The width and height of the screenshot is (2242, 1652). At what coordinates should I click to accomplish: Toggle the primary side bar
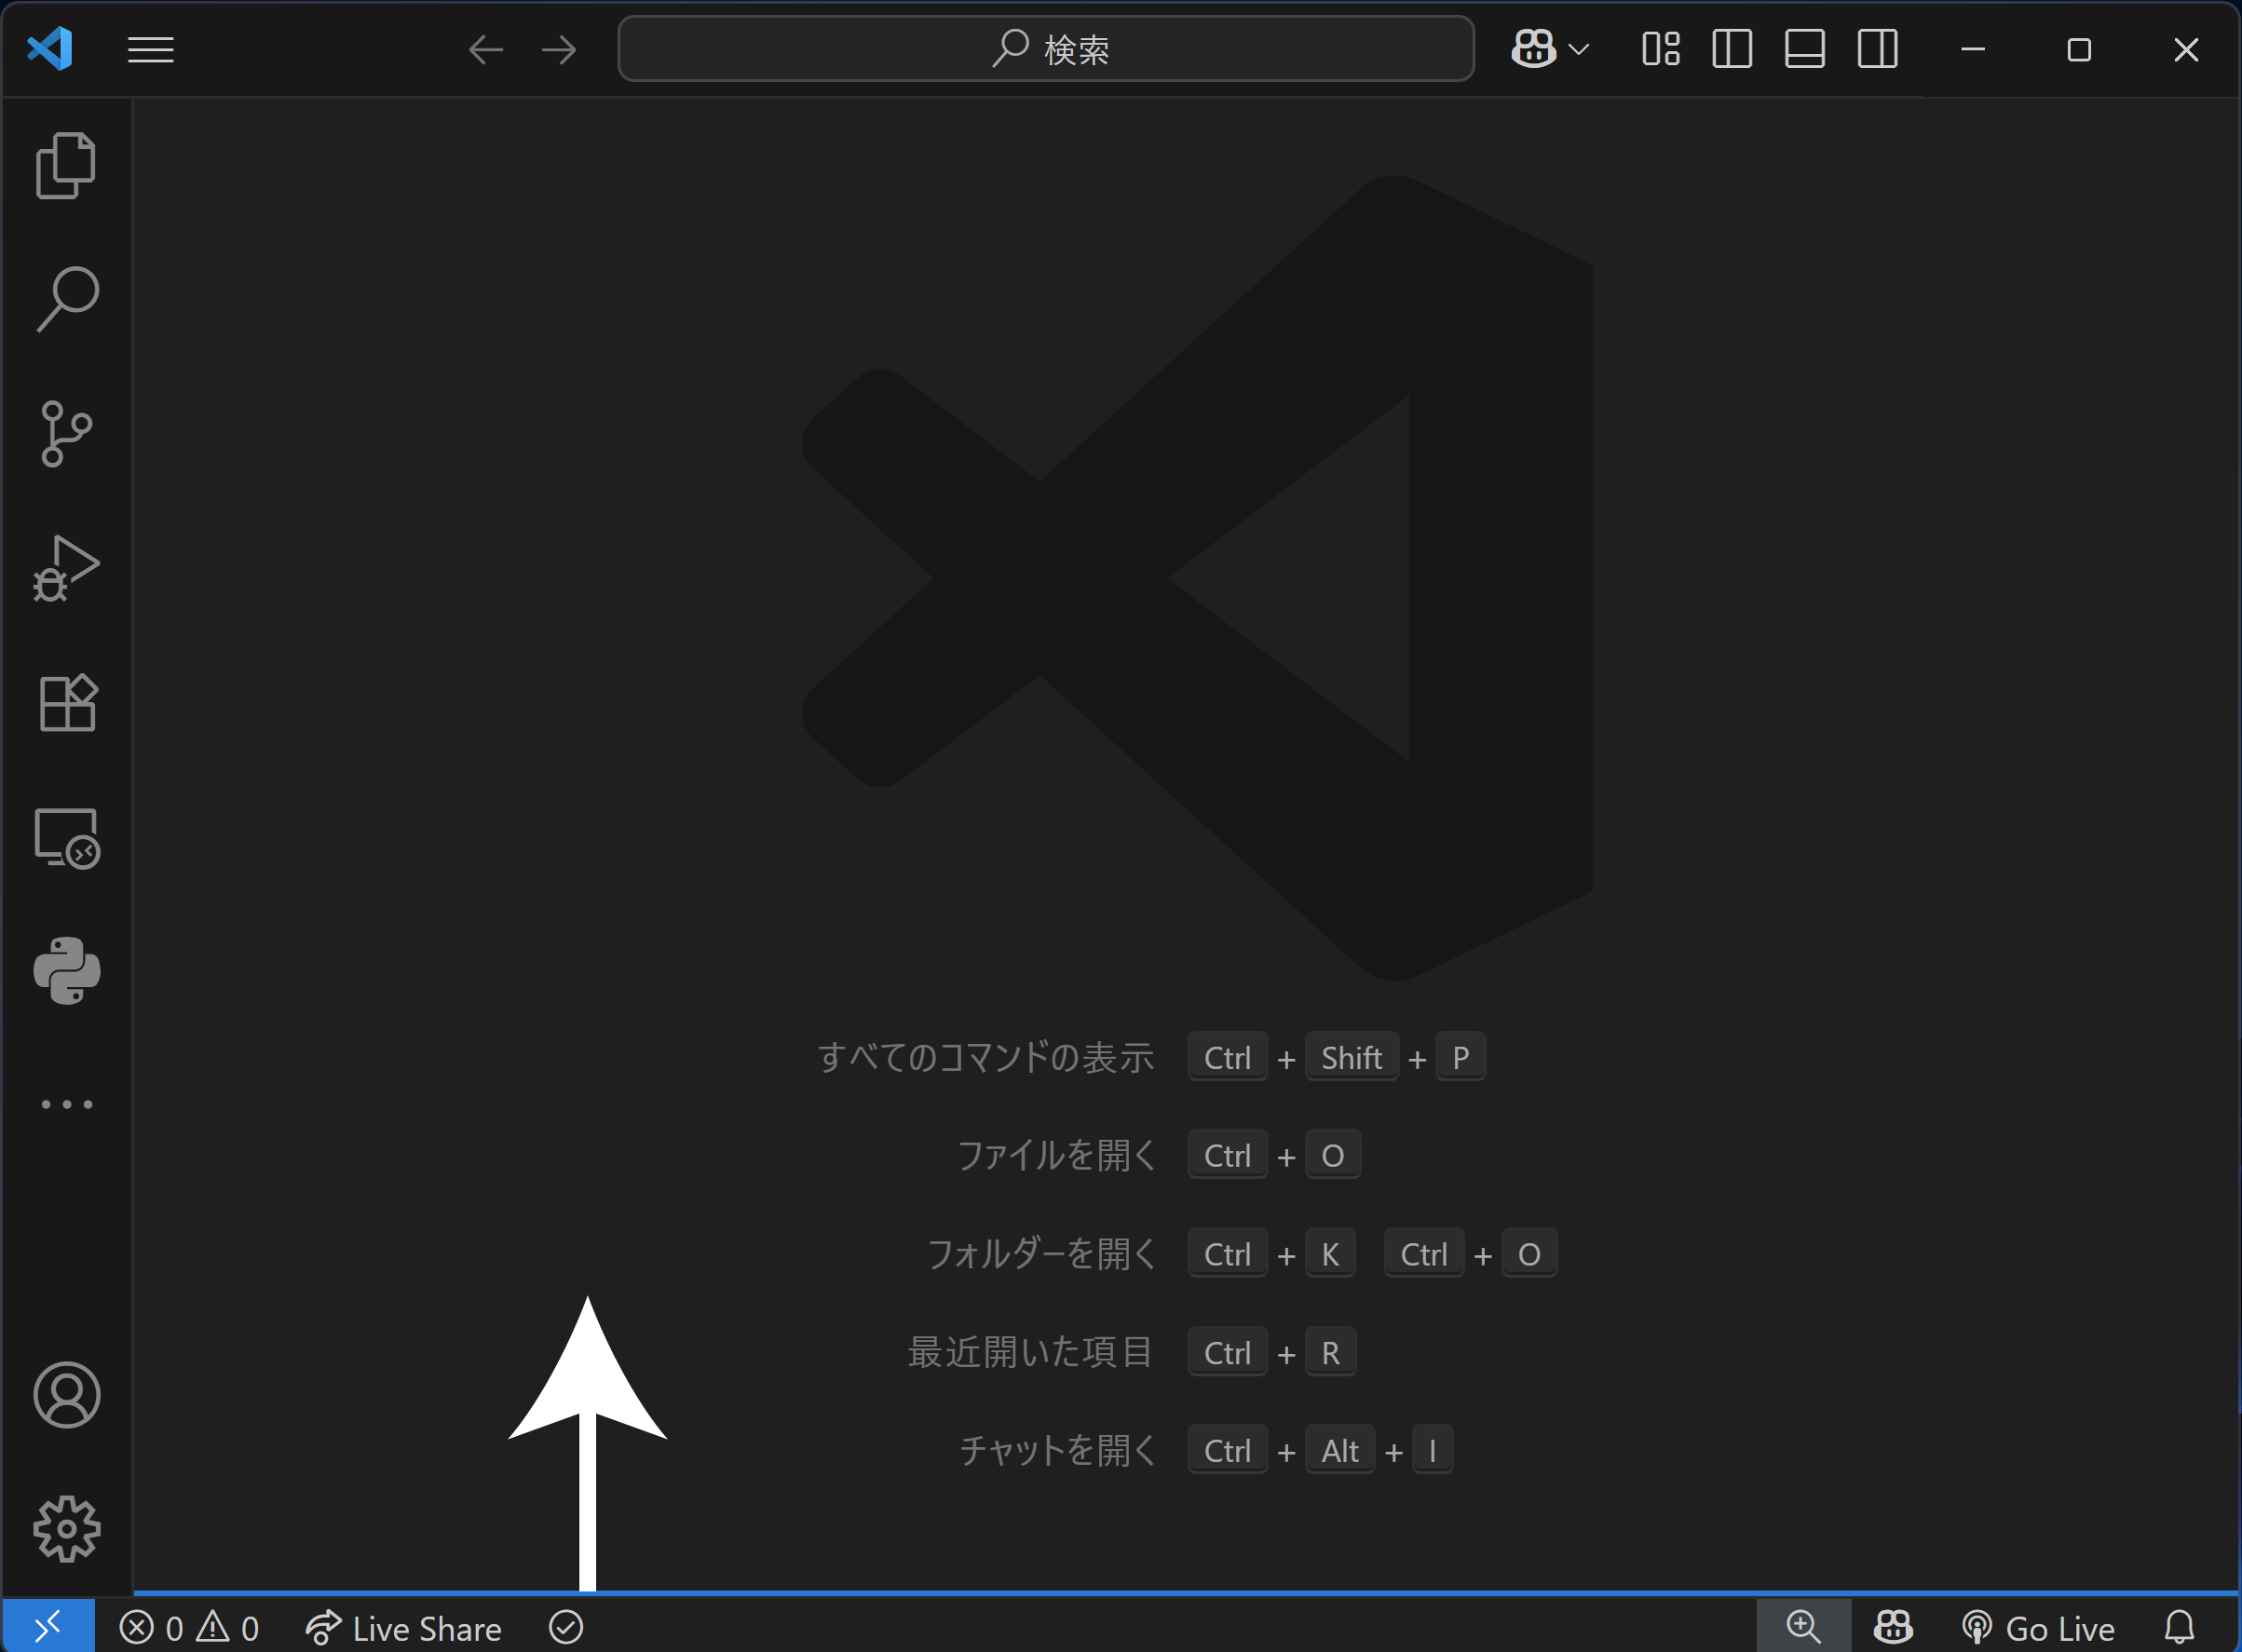1732,48
